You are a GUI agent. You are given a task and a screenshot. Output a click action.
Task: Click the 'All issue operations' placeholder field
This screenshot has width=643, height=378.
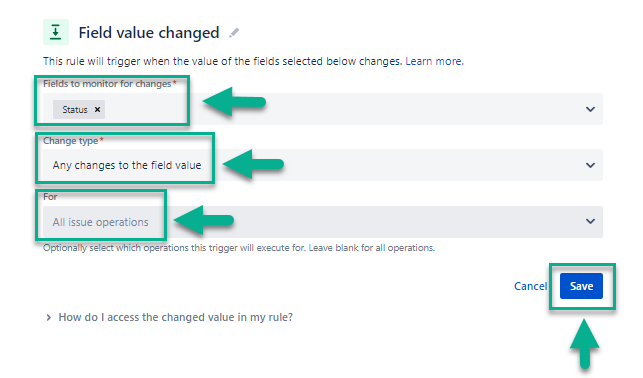pyautogui.click(x=323, y=222)
